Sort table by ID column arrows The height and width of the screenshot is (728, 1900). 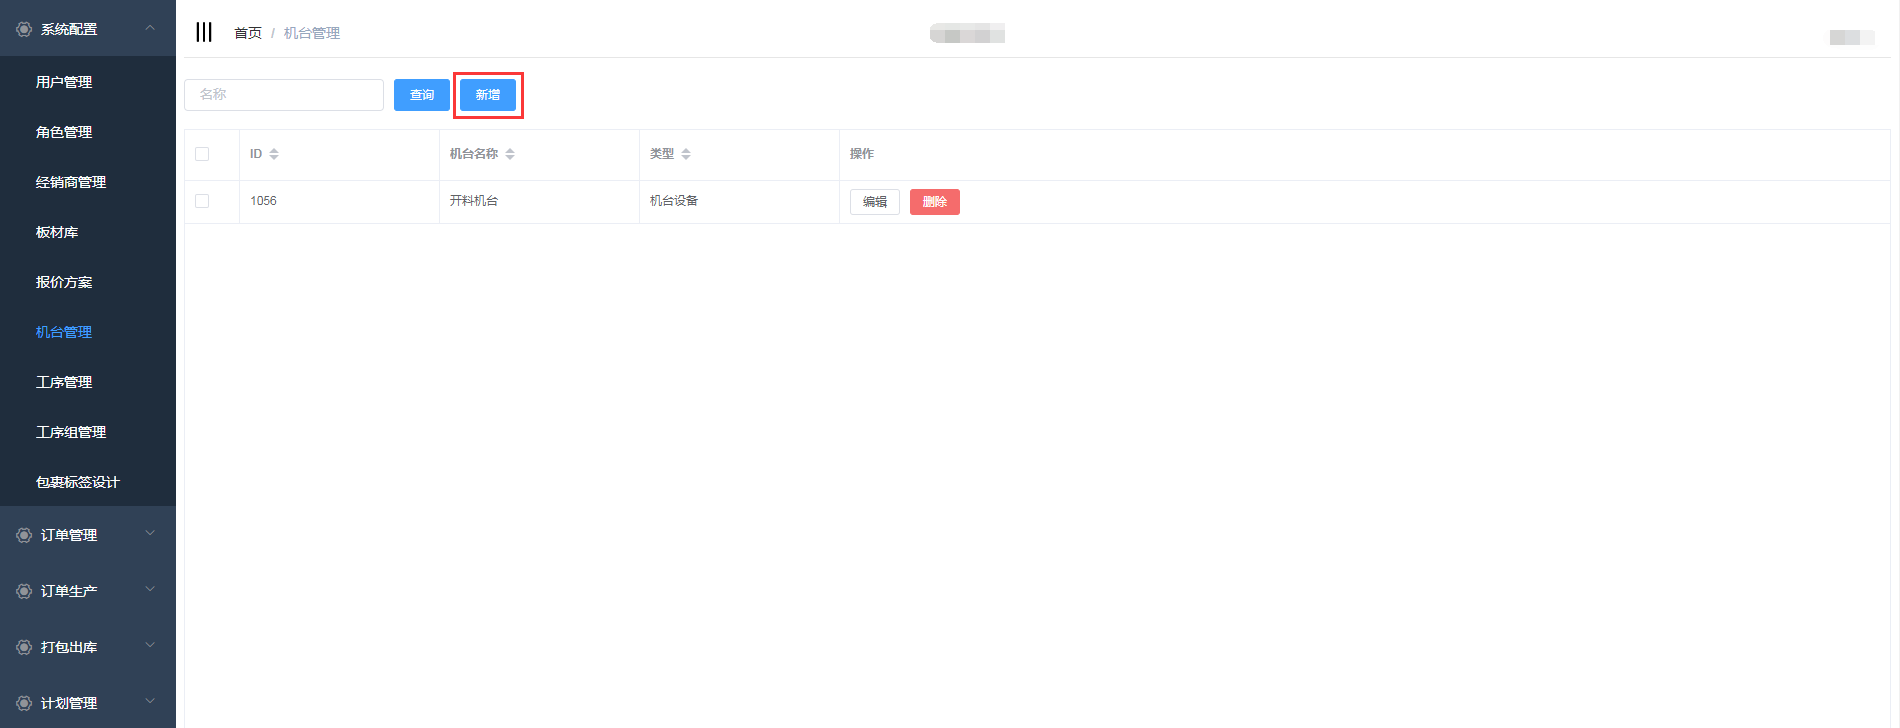tap(274, 154)
